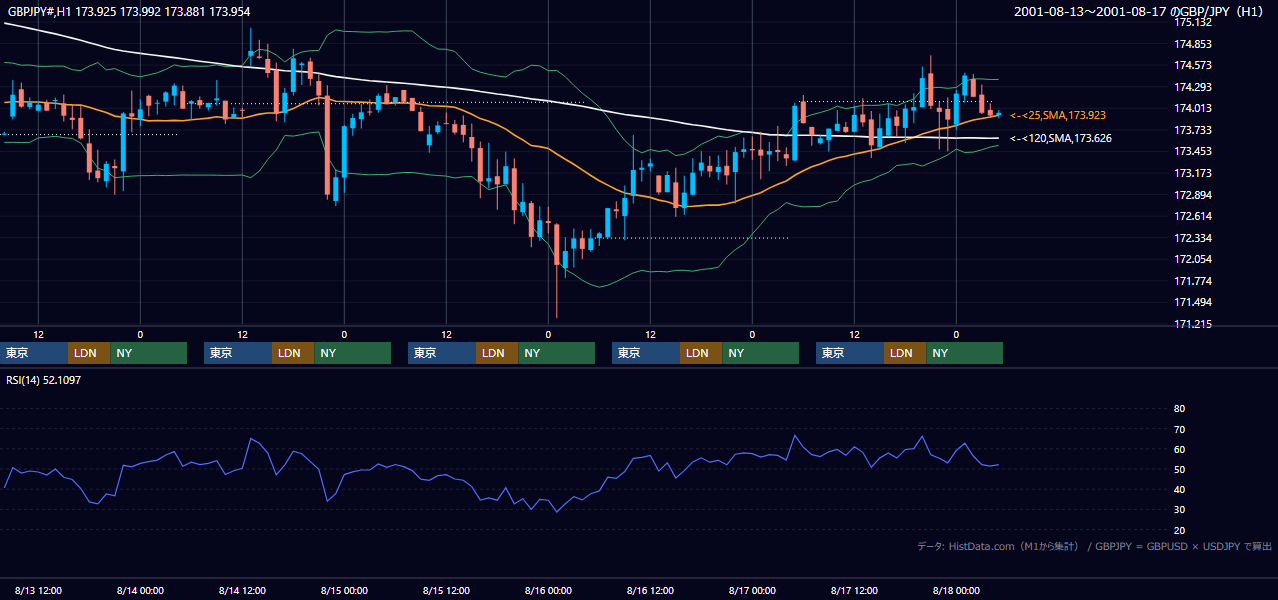The width and height of the screenshot is (1278, 600).
Task: Click the 8/17 00:00 time axis label
Action: tap(752, 590)
